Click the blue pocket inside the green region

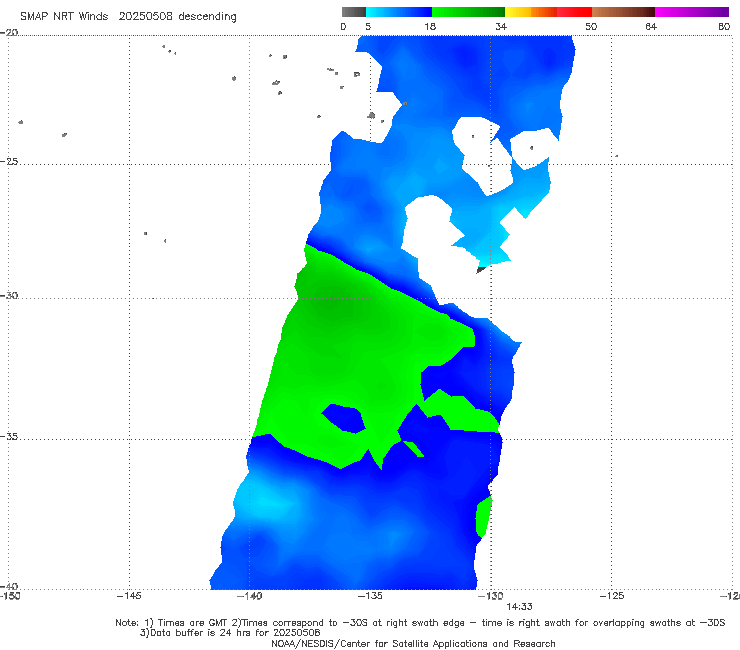tap(345, 418)
